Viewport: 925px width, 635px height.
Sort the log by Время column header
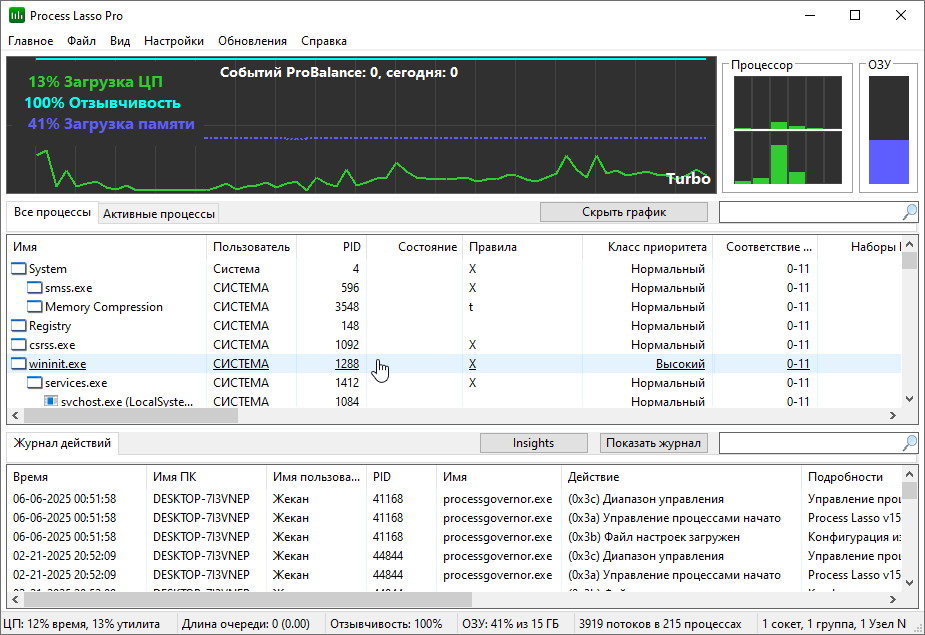pyautogui.click(x=77, y=477)
